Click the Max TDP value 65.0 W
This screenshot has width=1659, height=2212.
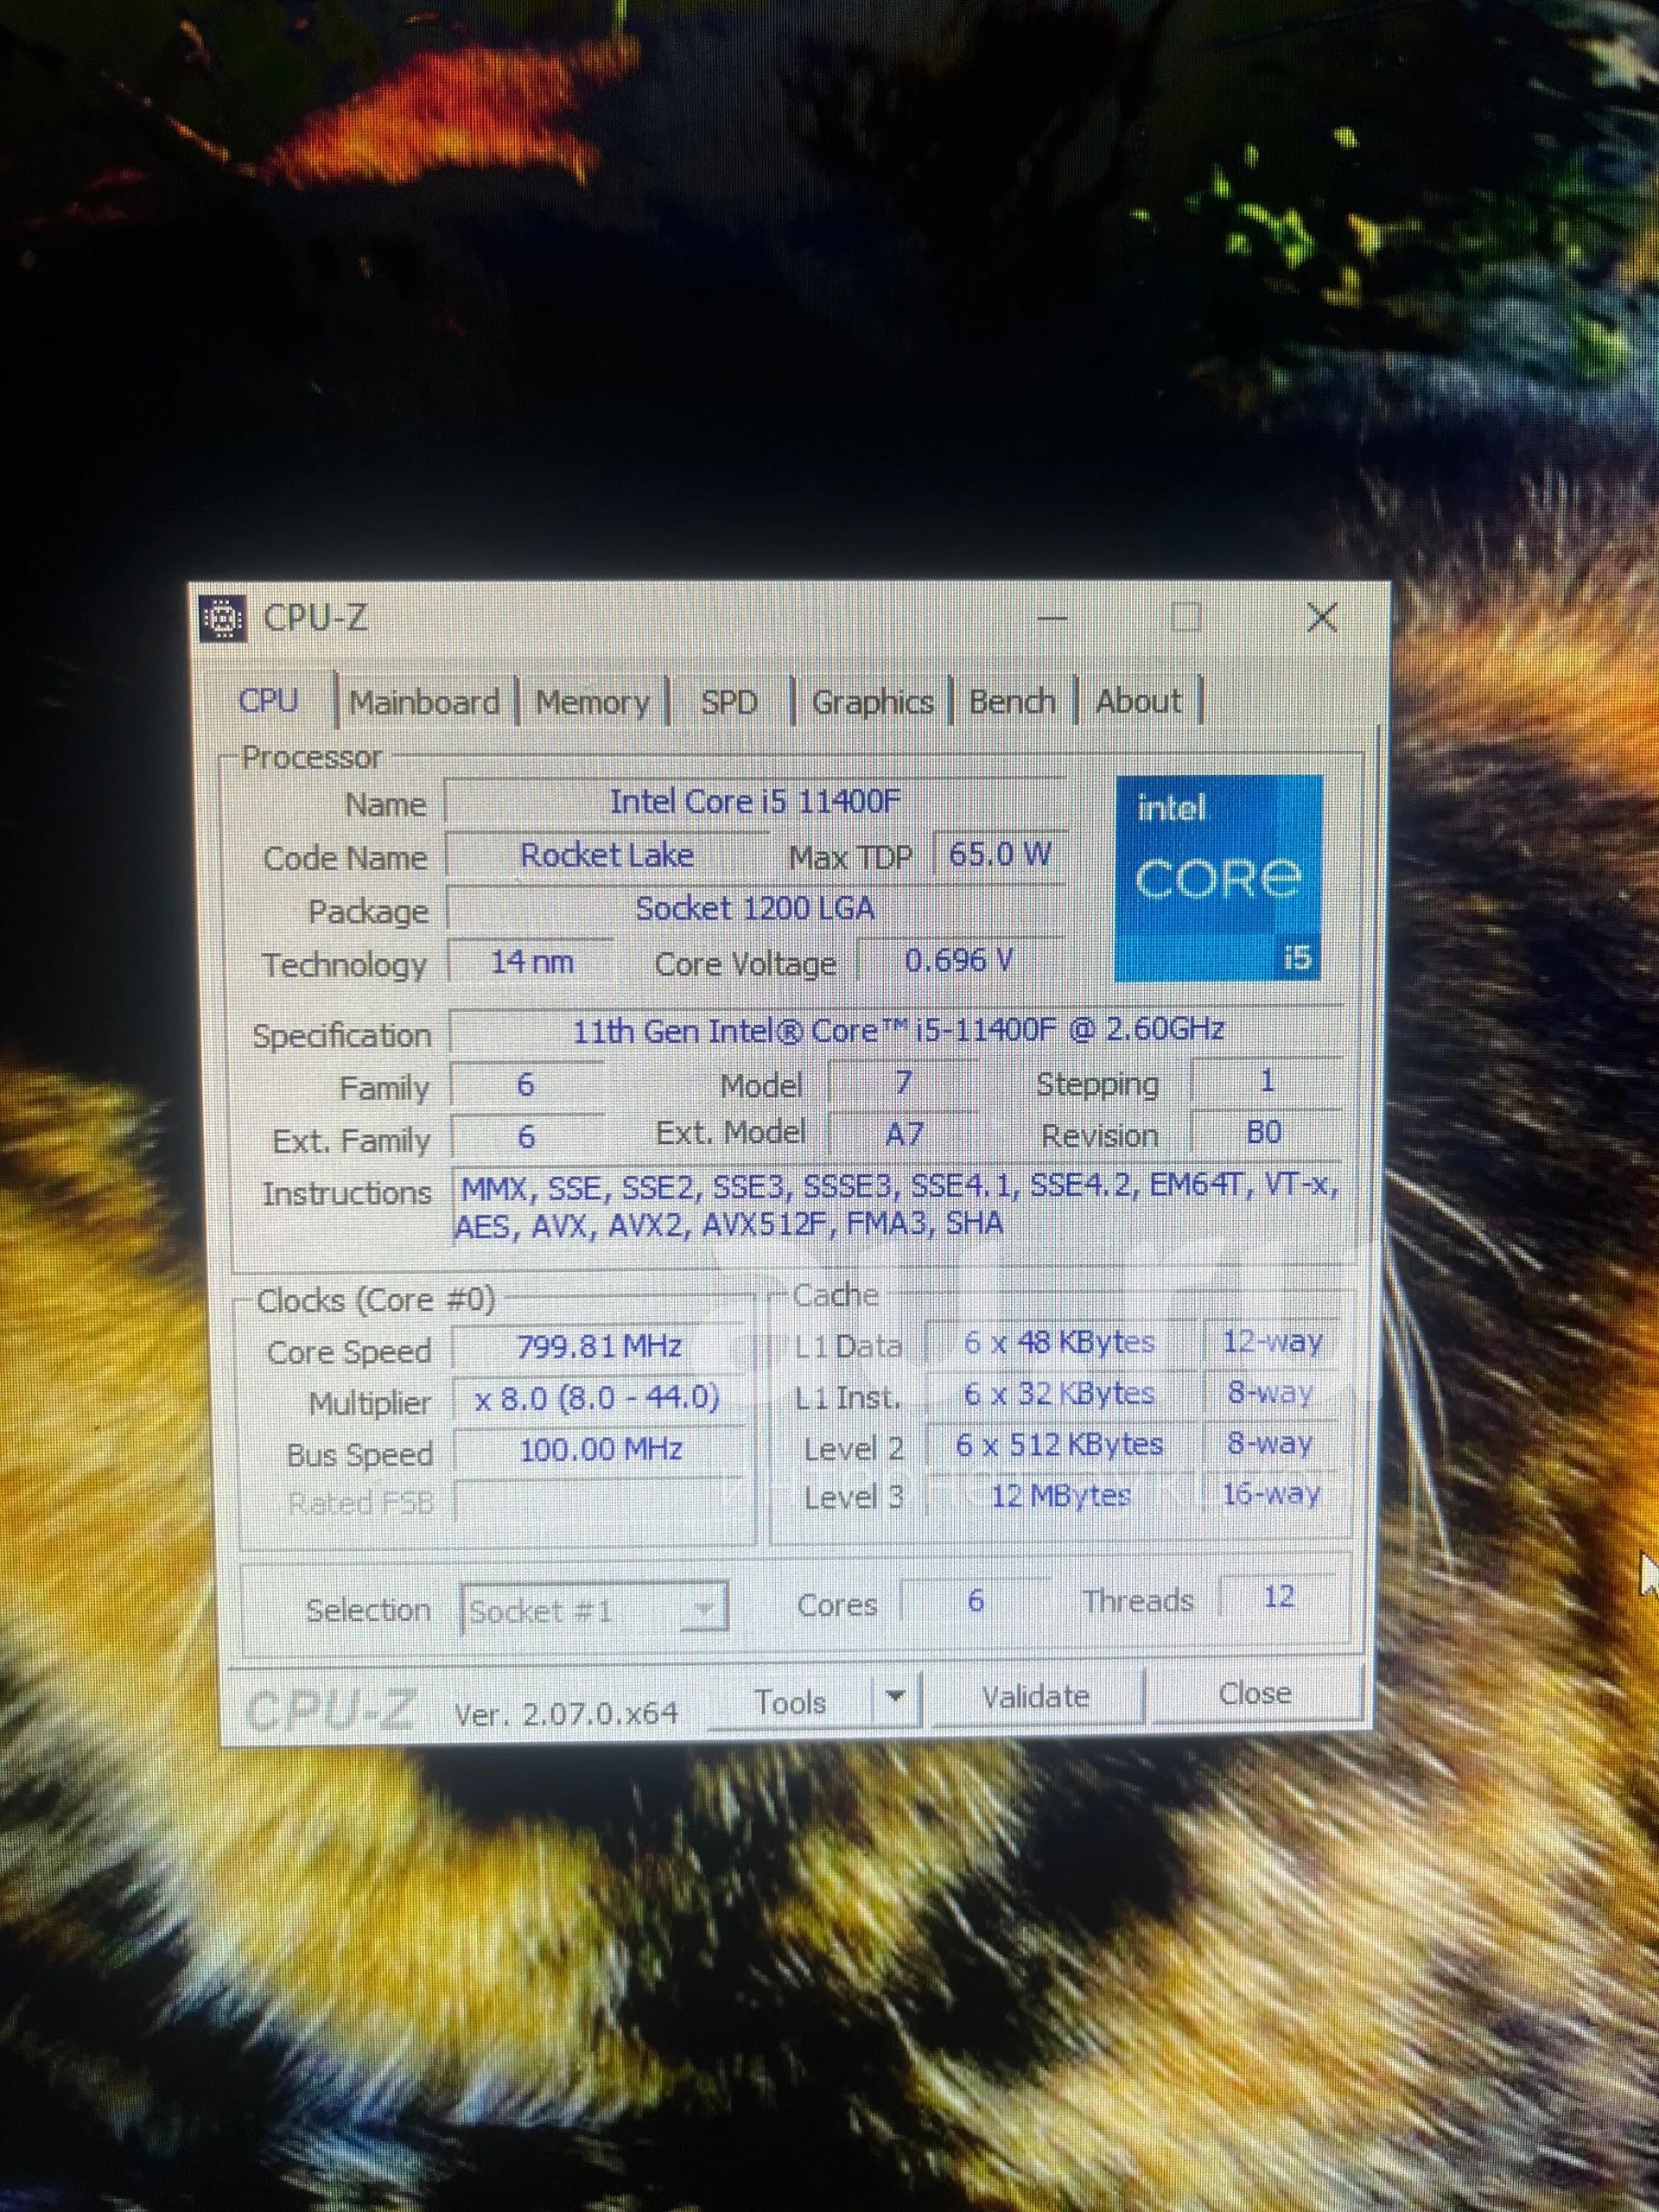click(999, 854)
